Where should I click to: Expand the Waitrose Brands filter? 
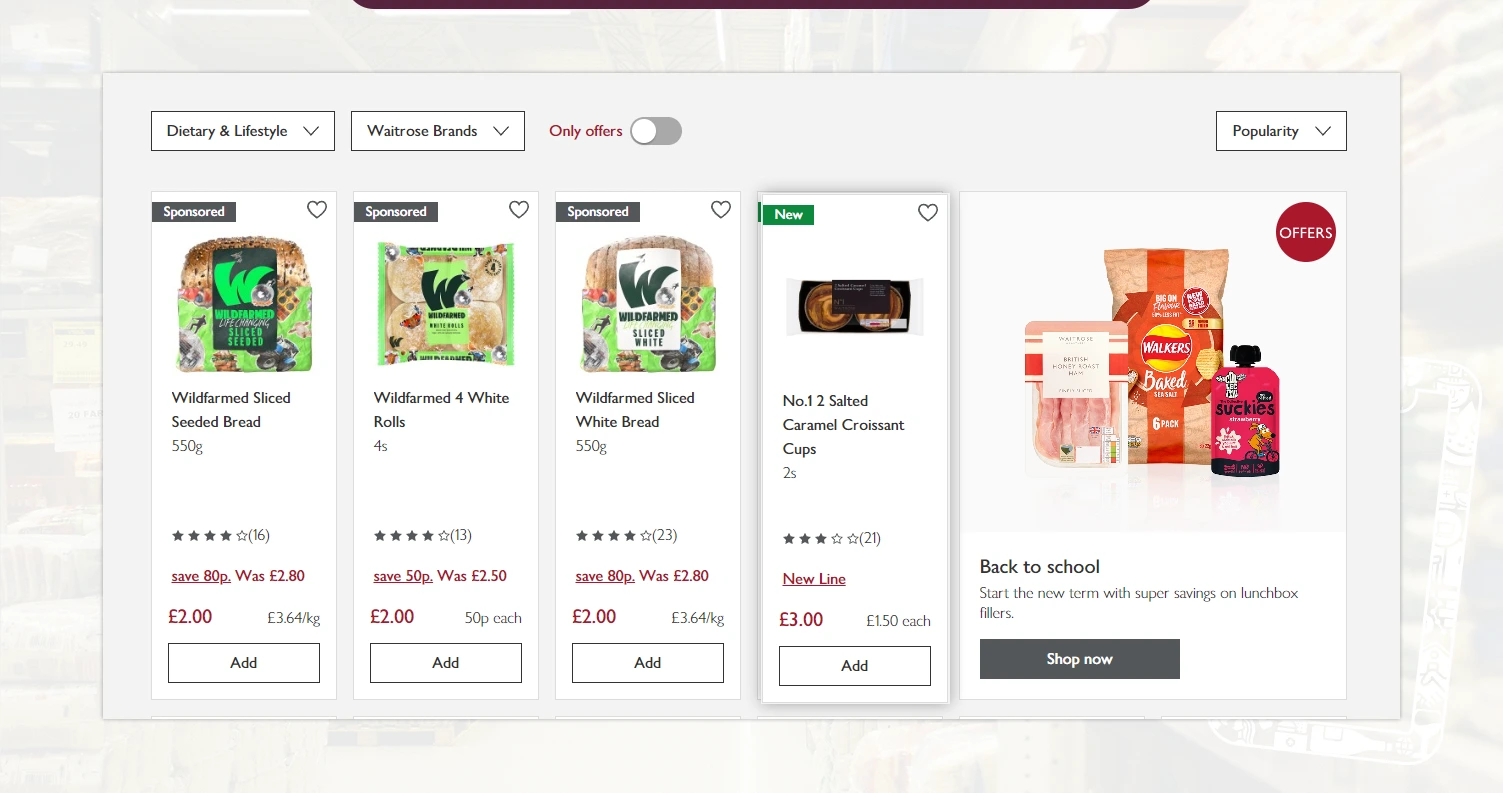(x=438, y=131)
